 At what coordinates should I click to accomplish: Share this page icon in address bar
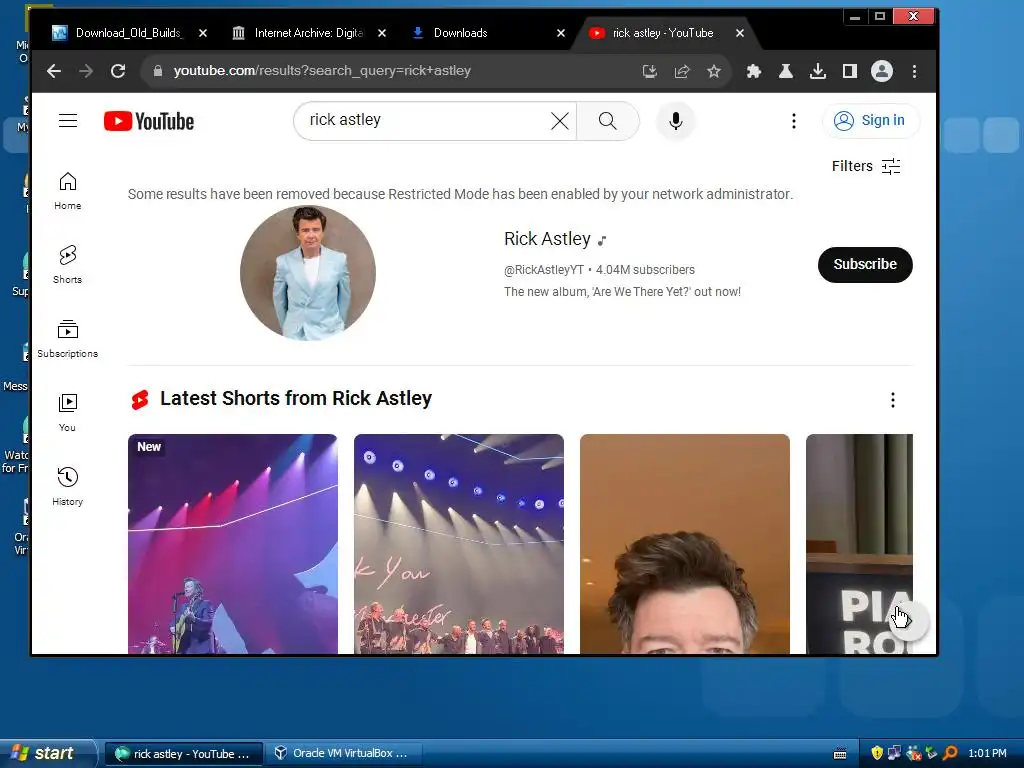pos(681,71)
